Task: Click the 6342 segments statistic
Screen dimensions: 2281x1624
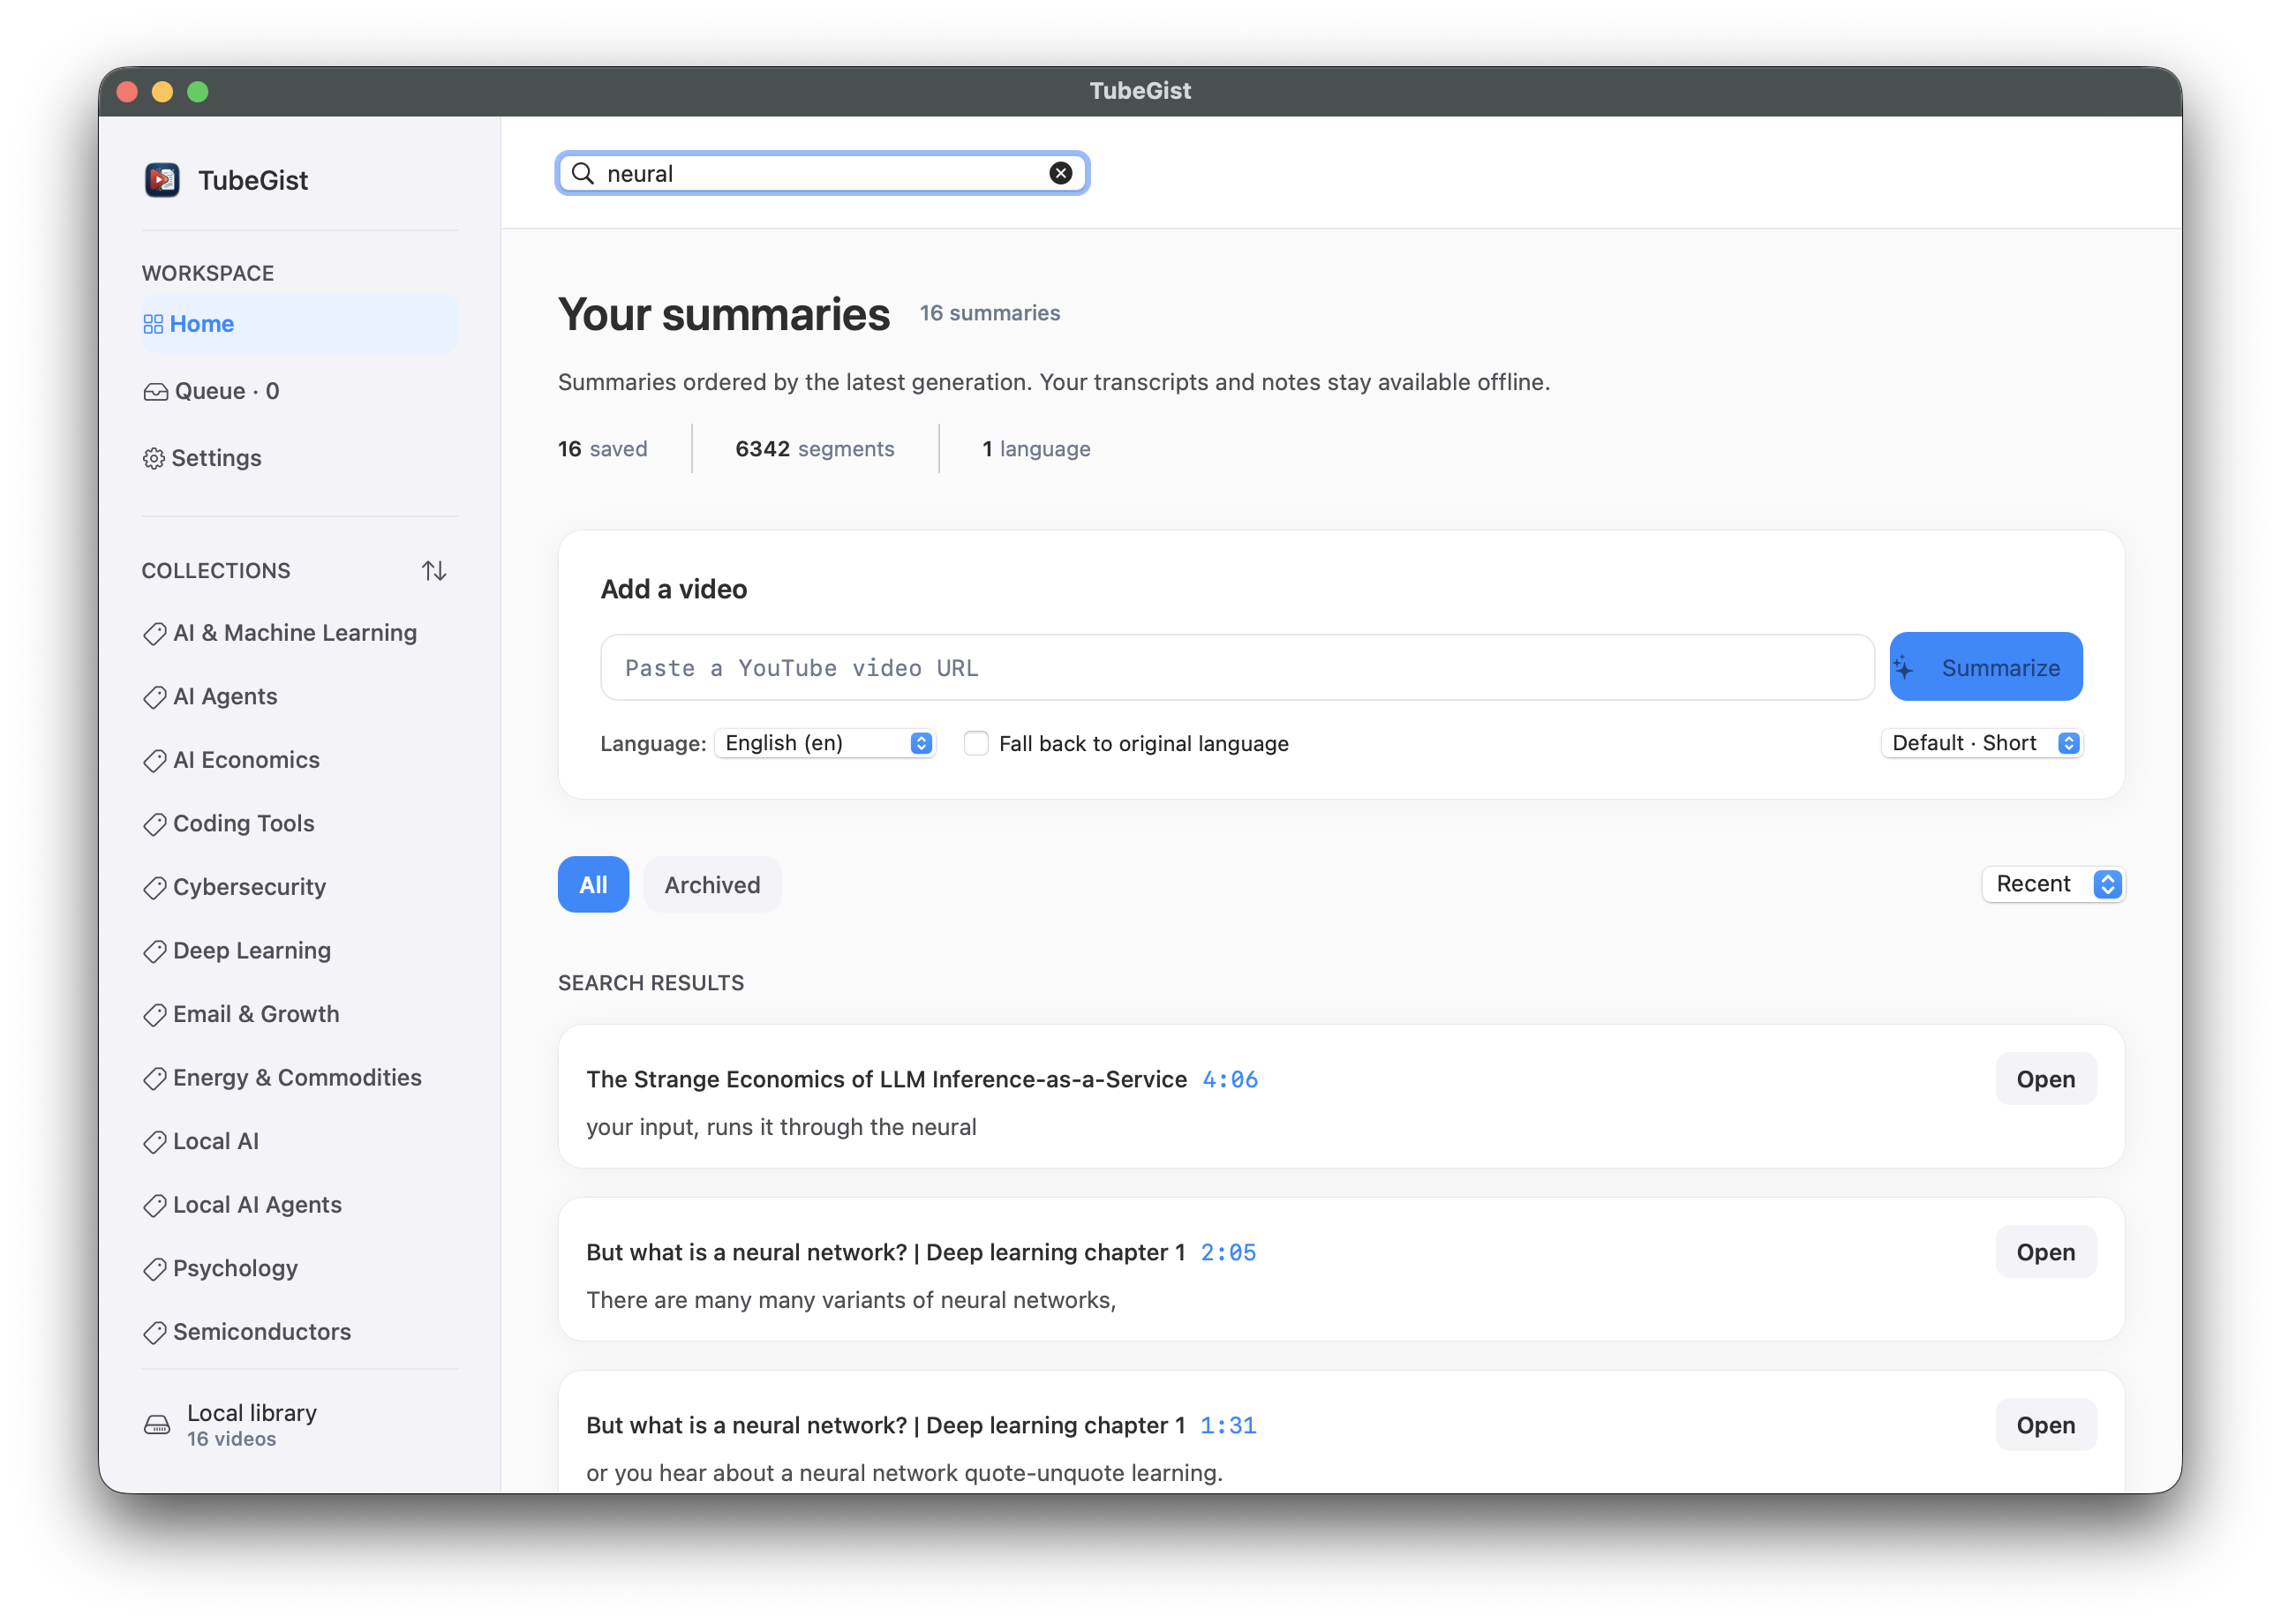Action: tap(814, 449)
